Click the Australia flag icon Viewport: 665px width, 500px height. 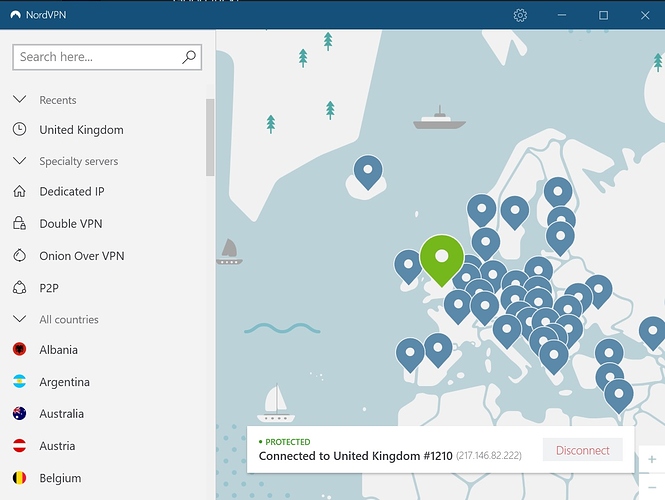(20, 413)
